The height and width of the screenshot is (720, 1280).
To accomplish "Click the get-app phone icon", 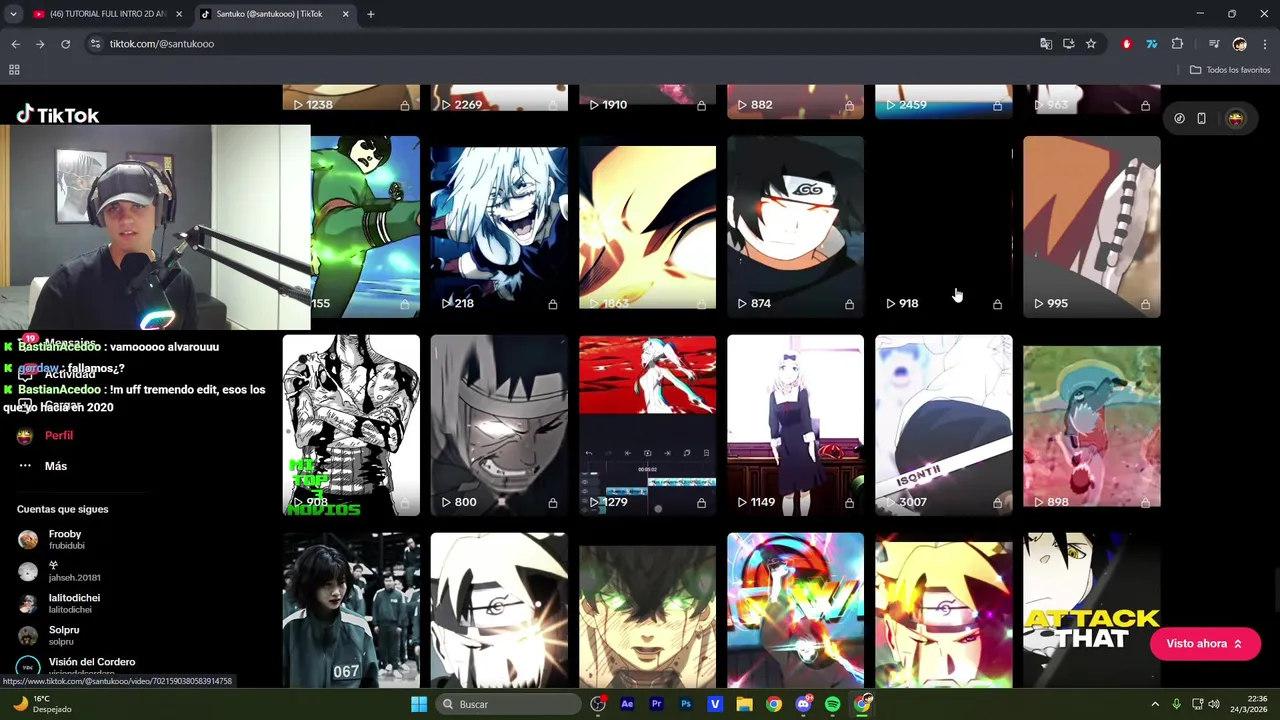I will click(1201, 118).
